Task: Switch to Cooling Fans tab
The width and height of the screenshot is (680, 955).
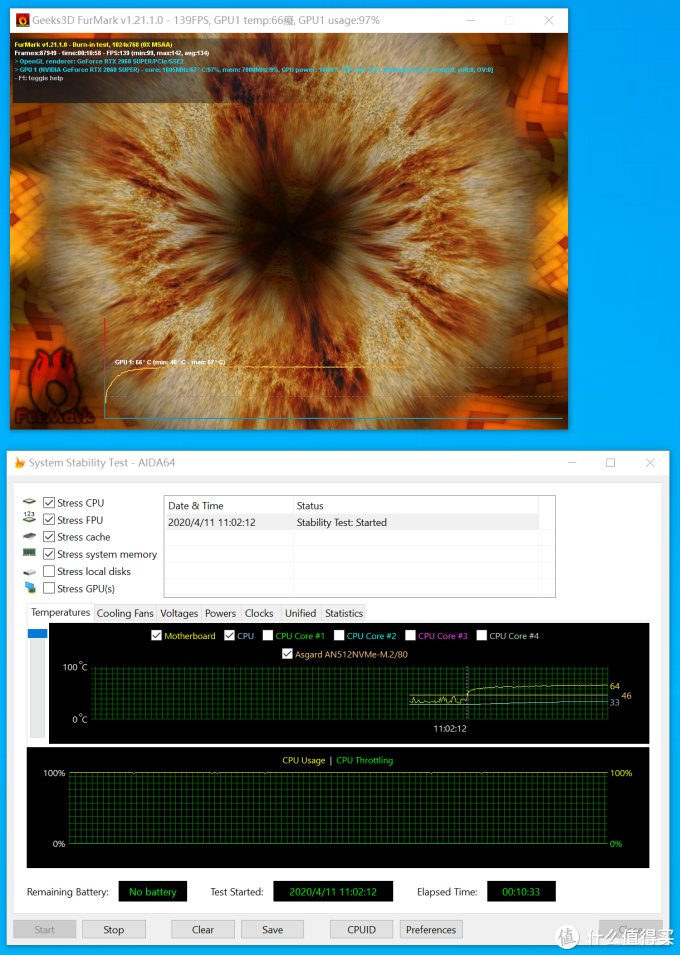Action: (125, 613)
